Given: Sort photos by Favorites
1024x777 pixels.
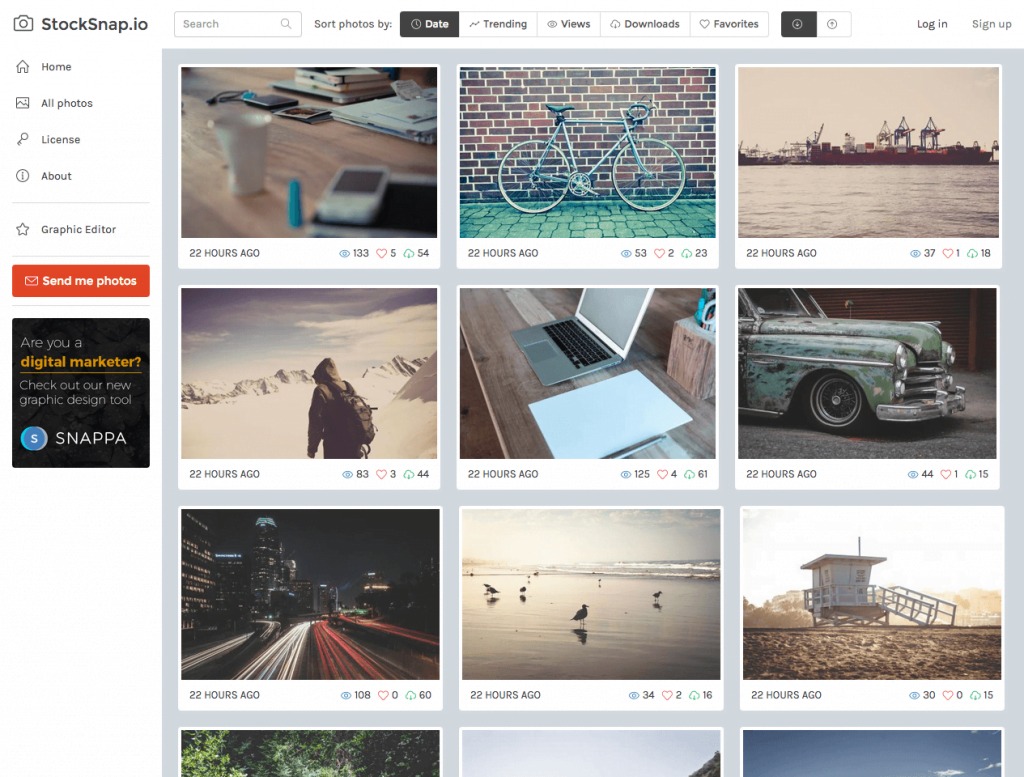Looking at the screenshot, I should [729, 24].
